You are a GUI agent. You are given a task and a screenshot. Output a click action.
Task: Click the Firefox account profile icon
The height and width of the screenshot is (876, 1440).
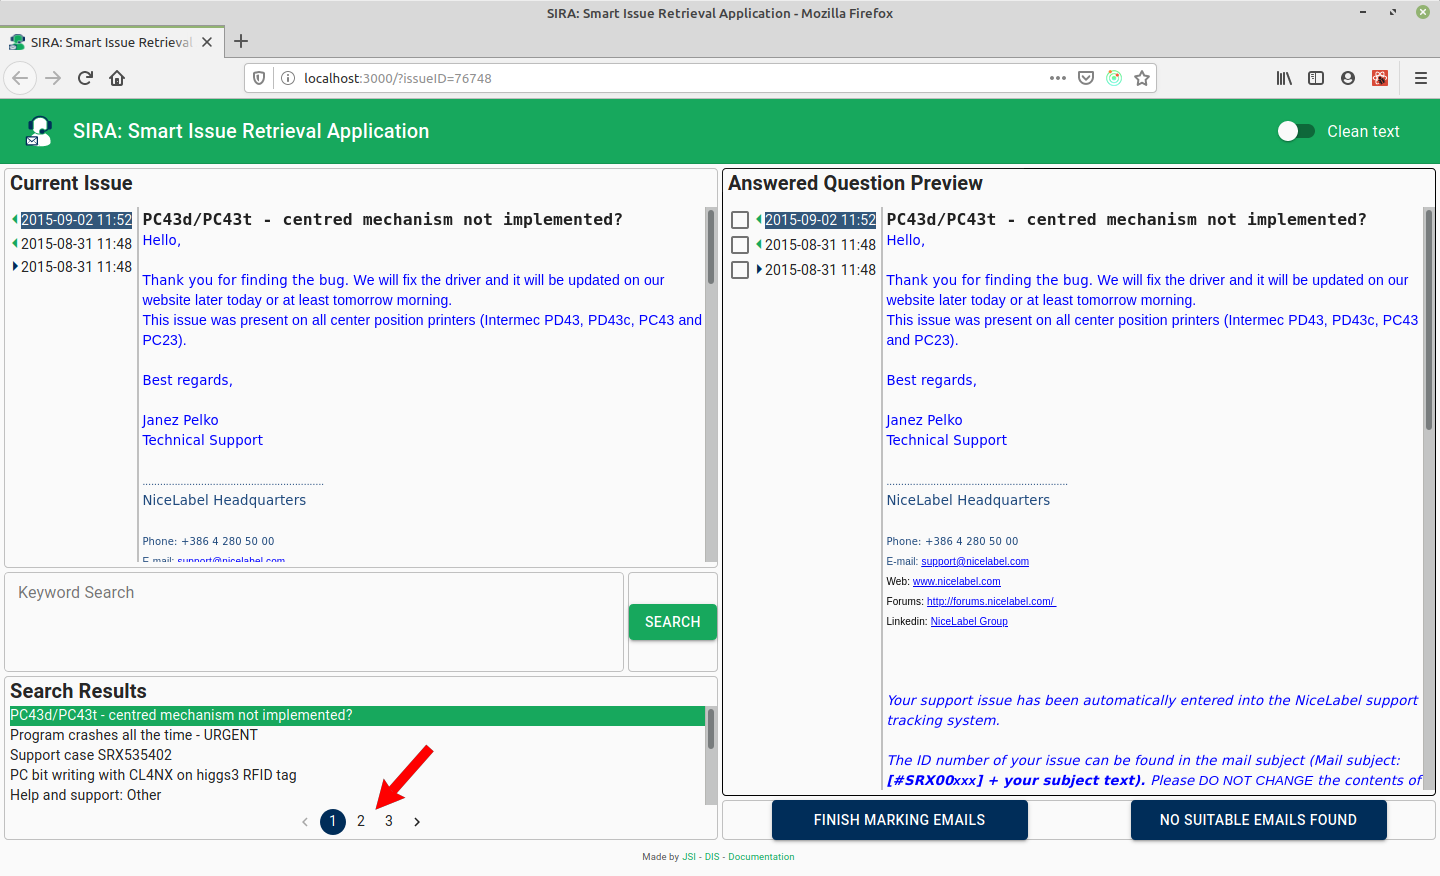(x=1348, y=77)
